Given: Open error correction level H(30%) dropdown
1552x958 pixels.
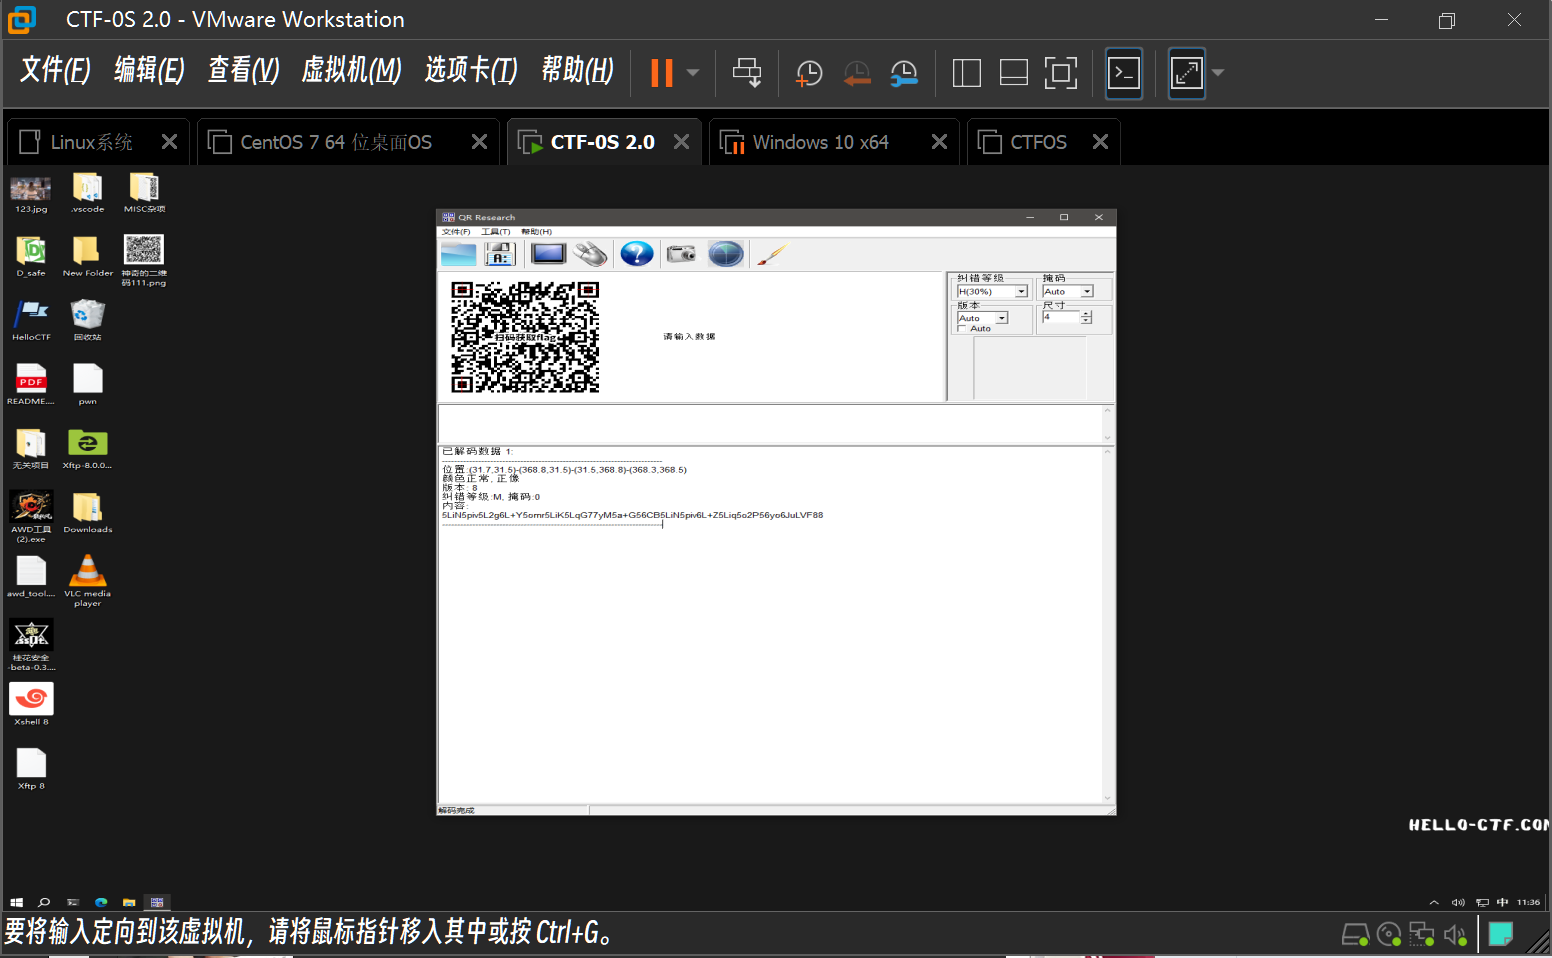Looking at the screenshot, I should pyautogui.click(x=1022, y=292).
